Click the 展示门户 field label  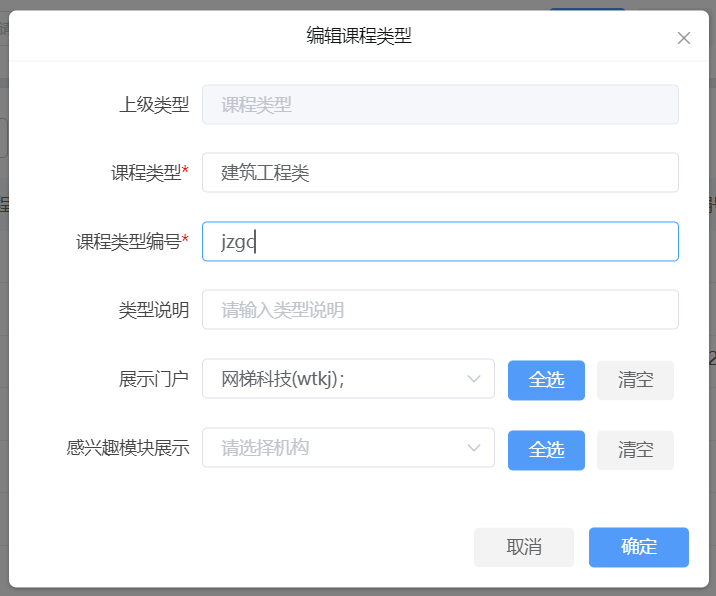click(154, 379)
